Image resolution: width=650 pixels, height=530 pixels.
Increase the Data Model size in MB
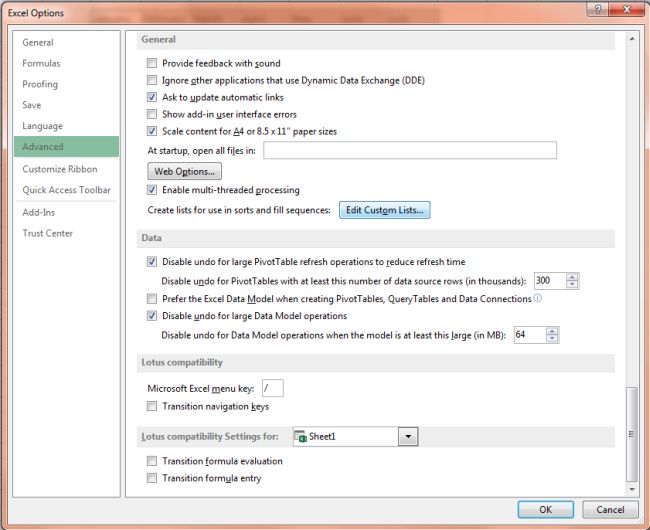point(552,332)
